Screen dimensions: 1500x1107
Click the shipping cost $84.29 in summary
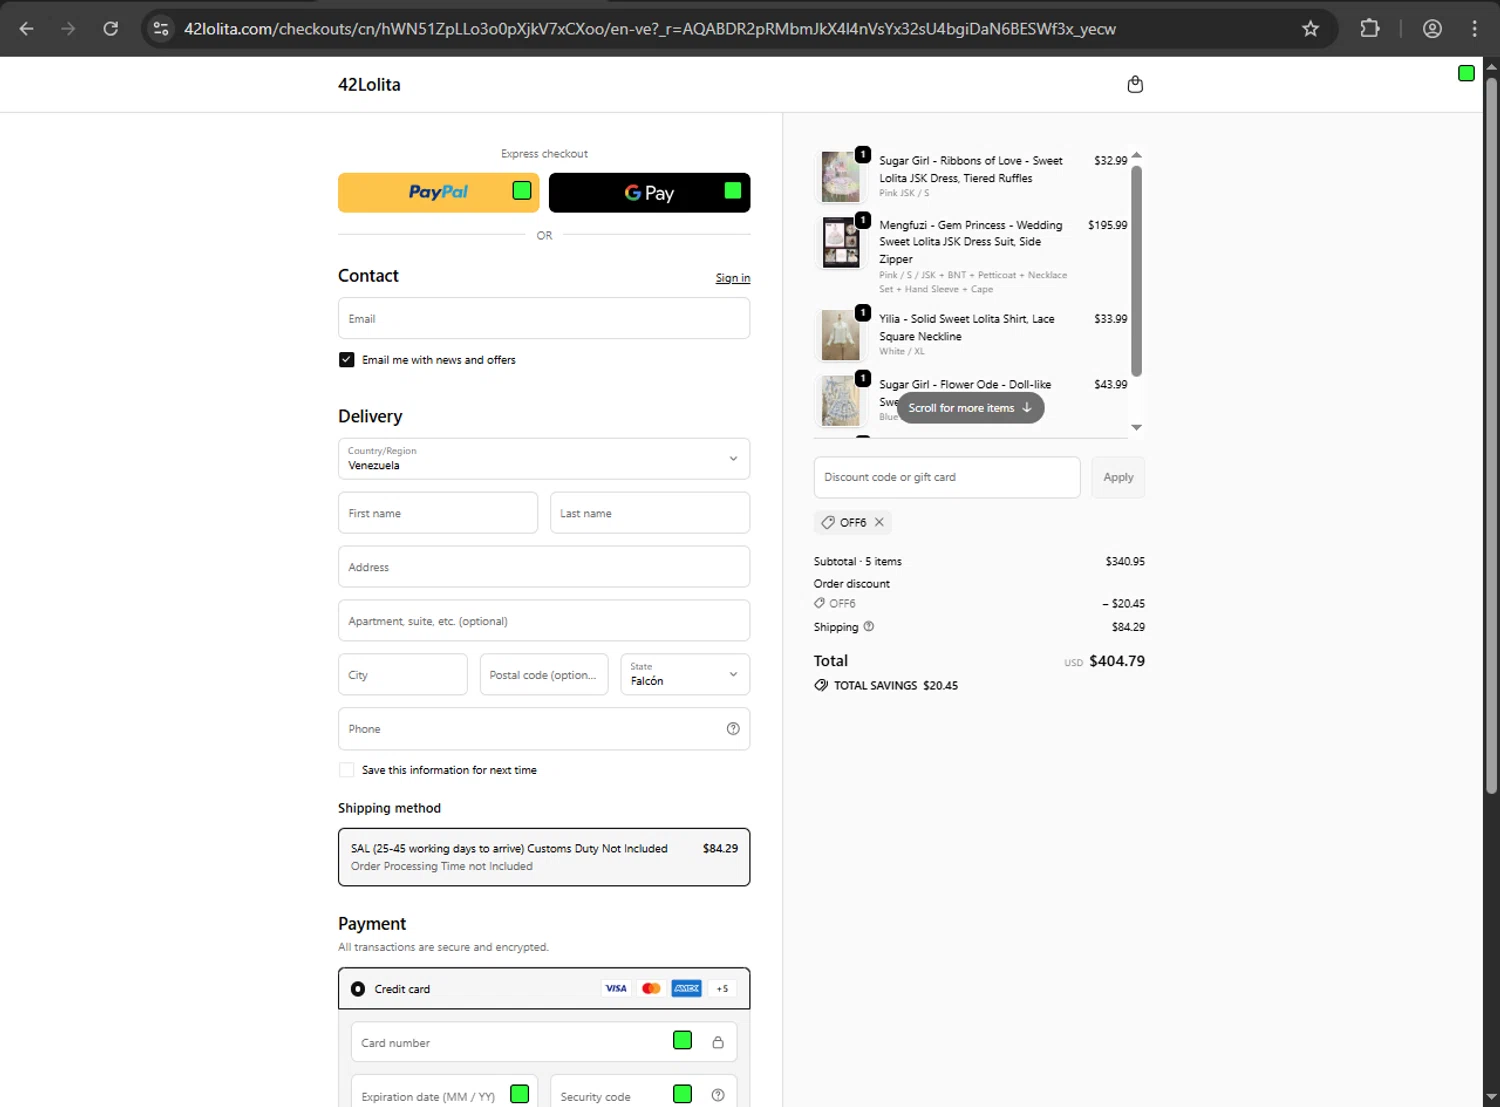coord(1128,627)
